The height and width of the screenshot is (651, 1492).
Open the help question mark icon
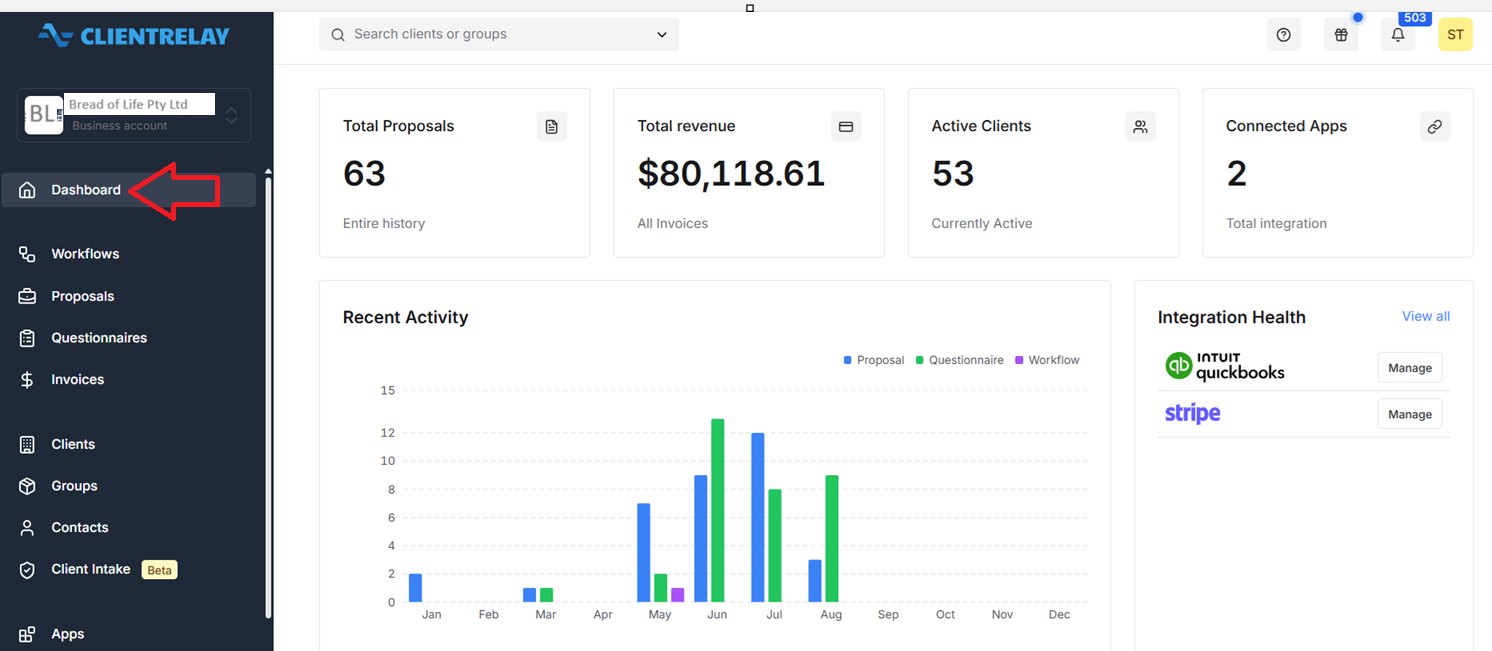pos(1284,35)
